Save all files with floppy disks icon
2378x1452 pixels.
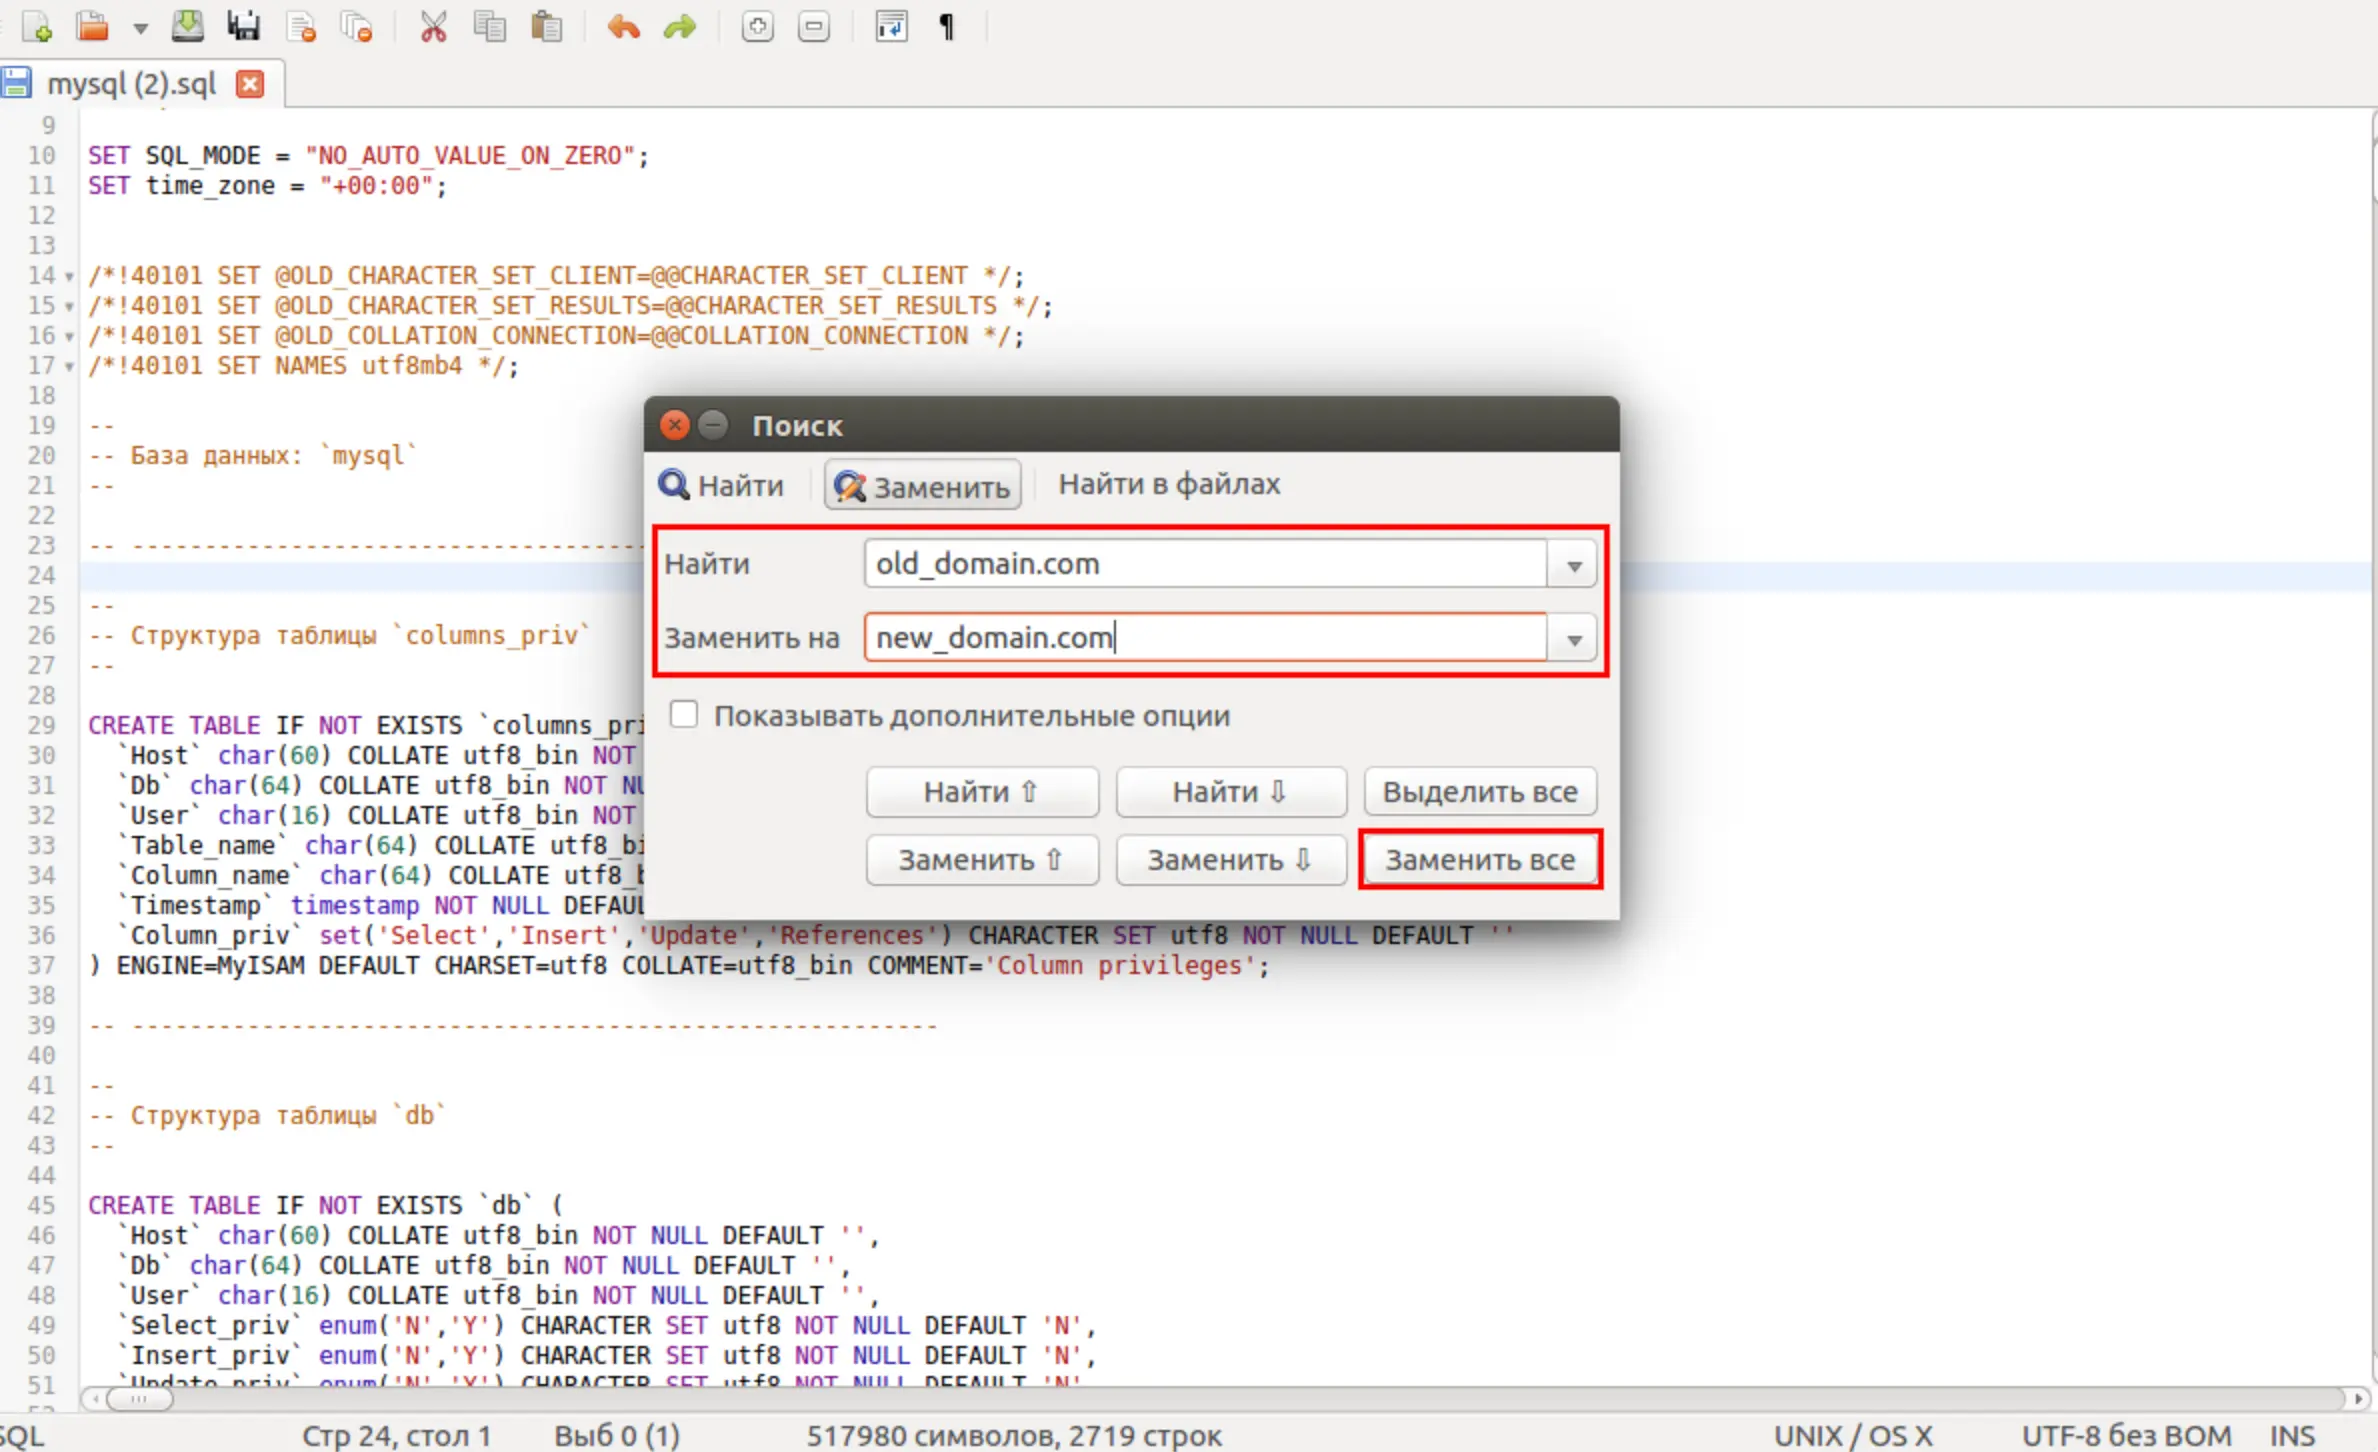243,27
